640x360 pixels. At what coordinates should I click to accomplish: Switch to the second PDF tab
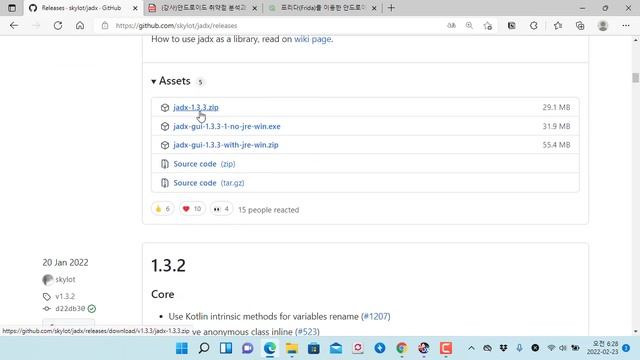(202, 8)
